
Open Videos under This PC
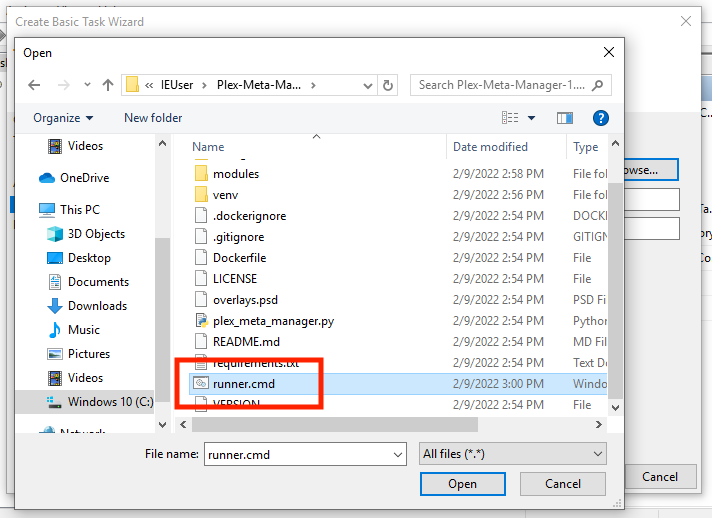click(x=75, y=378)
